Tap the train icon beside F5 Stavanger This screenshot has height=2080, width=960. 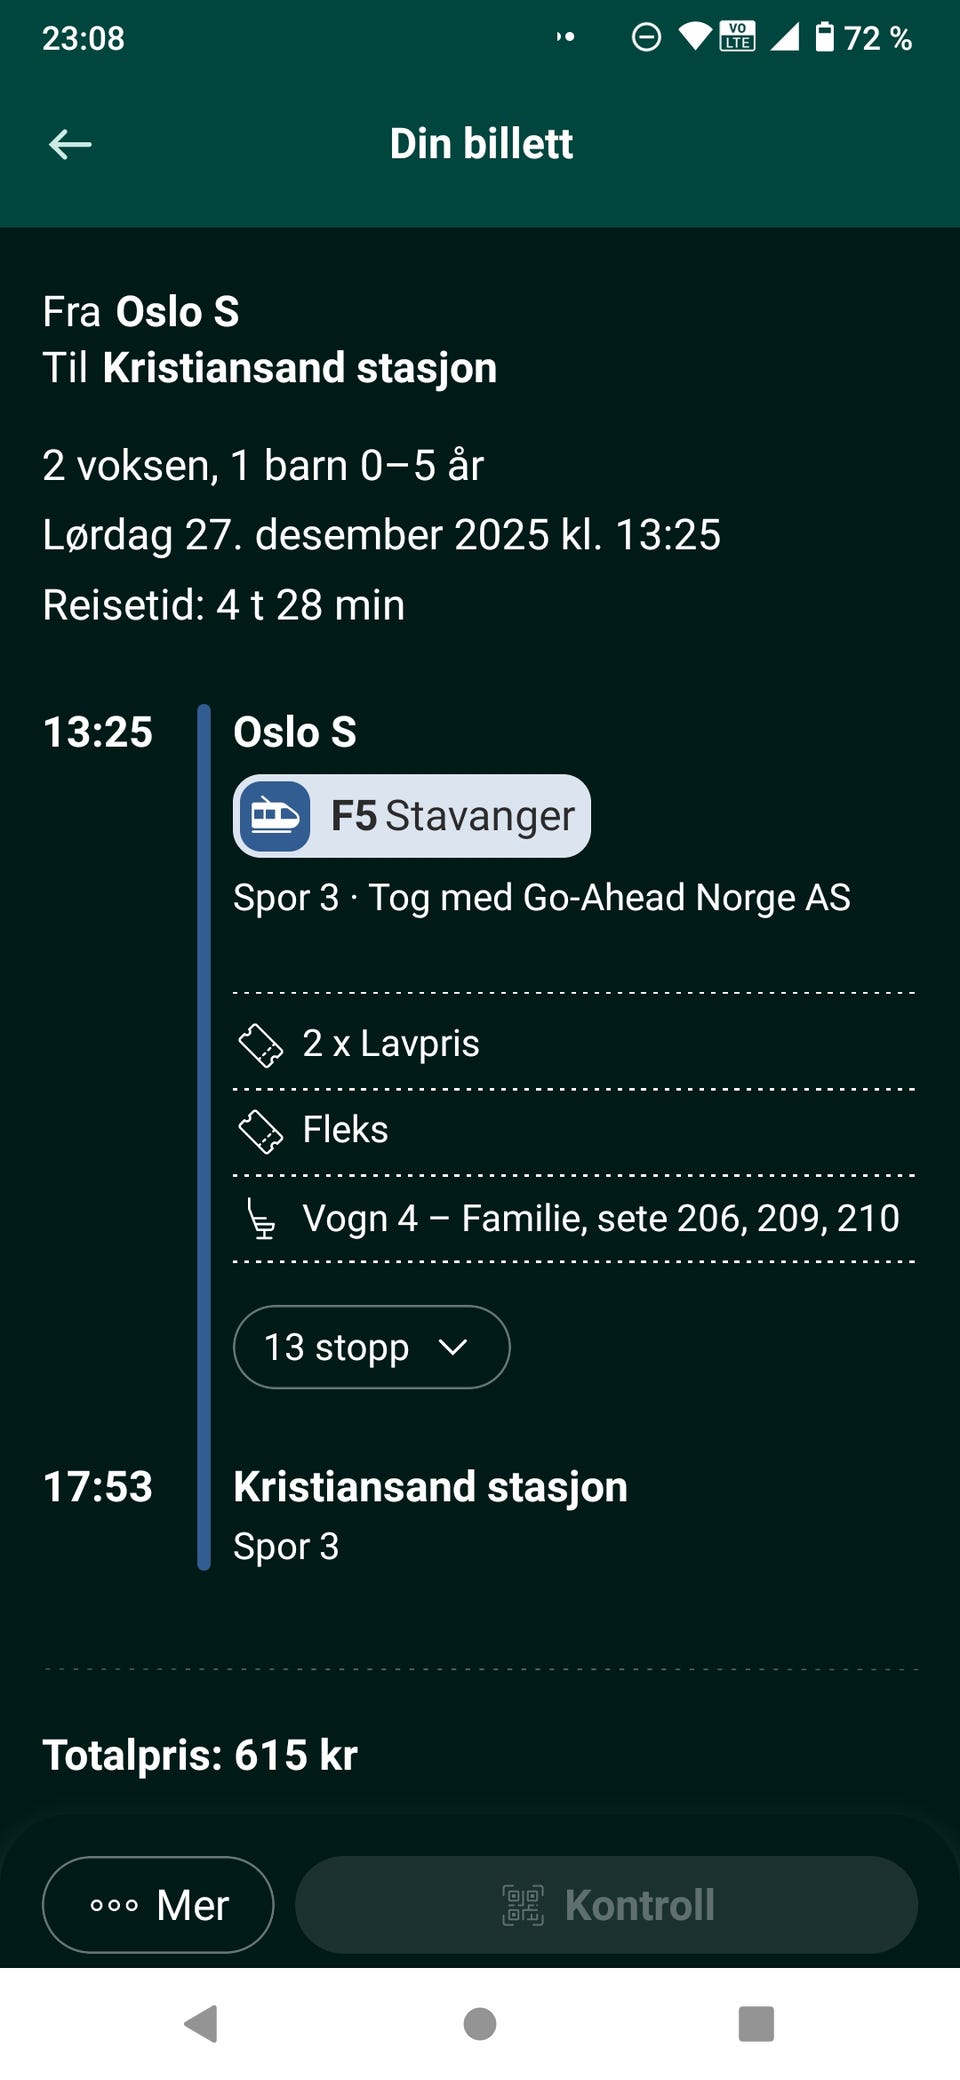[275, 816]
